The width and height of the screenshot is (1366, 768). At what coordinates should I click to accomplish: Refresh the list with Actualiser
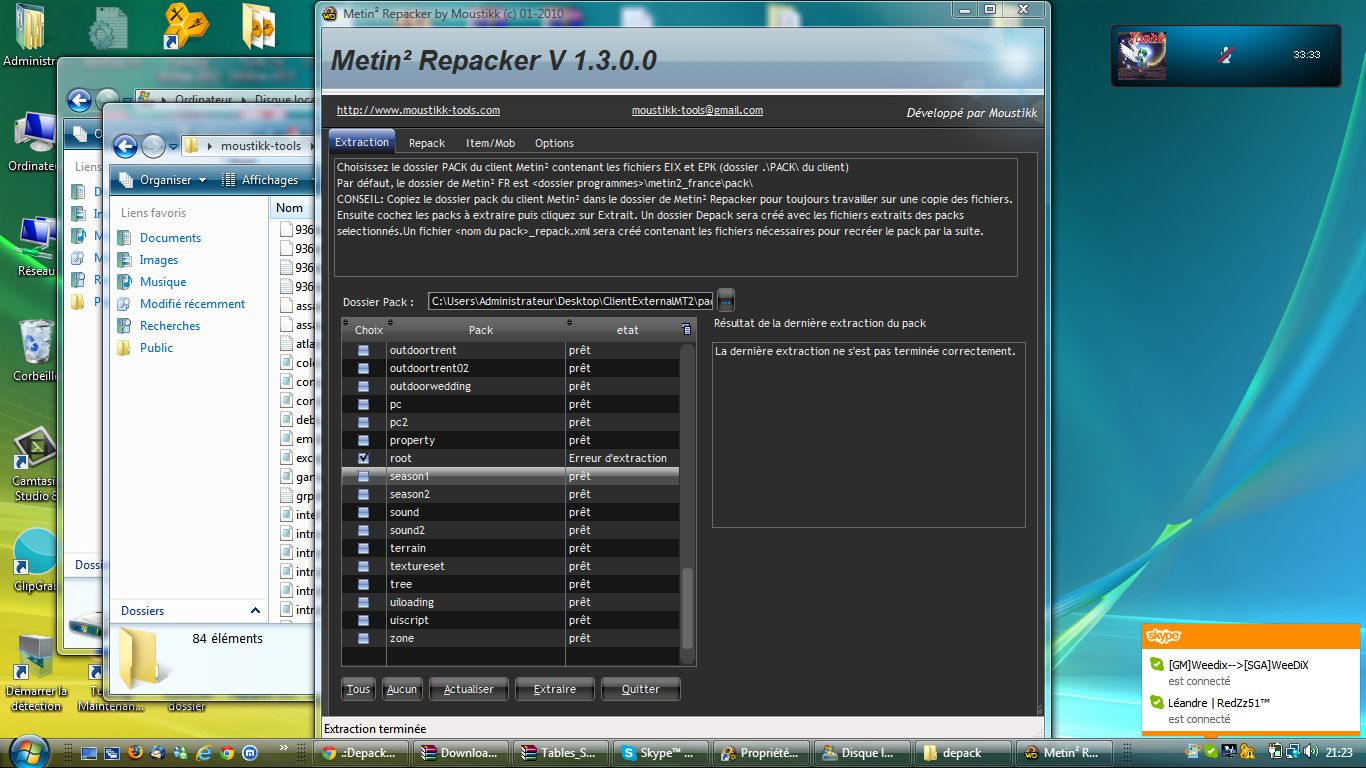pyautogui.click(x=468, y=689)
